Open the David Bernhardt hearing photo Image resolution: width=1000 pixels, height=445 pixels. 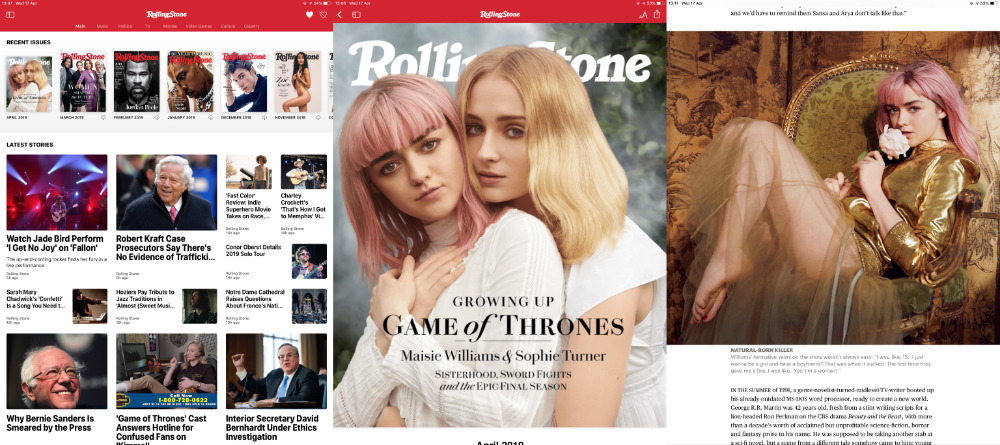276,371
